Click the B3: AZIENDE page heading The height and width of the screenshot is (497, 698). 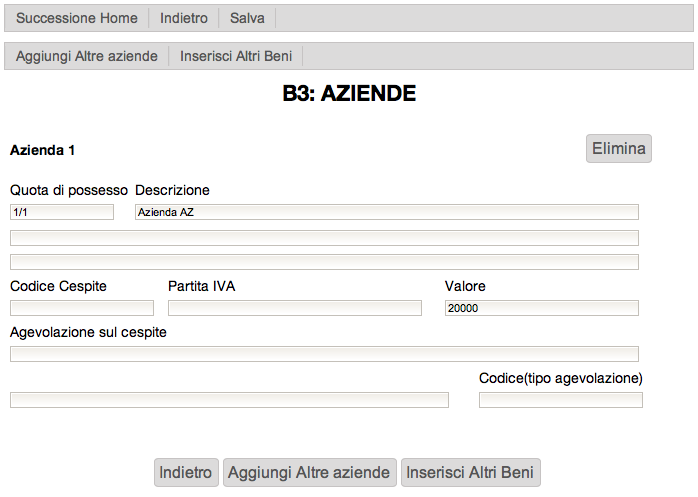[x=349, y=94]
